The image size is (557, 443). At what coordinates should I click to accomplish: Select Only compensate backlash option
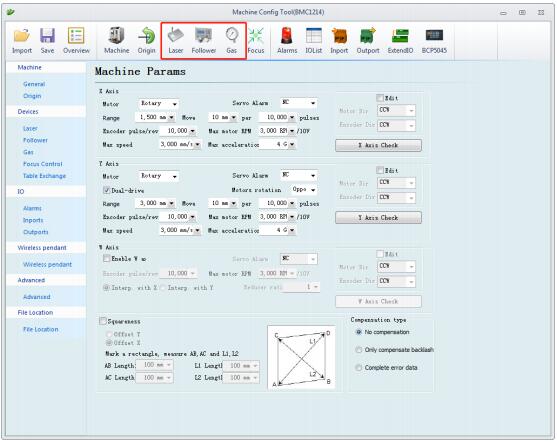[359, 350]
